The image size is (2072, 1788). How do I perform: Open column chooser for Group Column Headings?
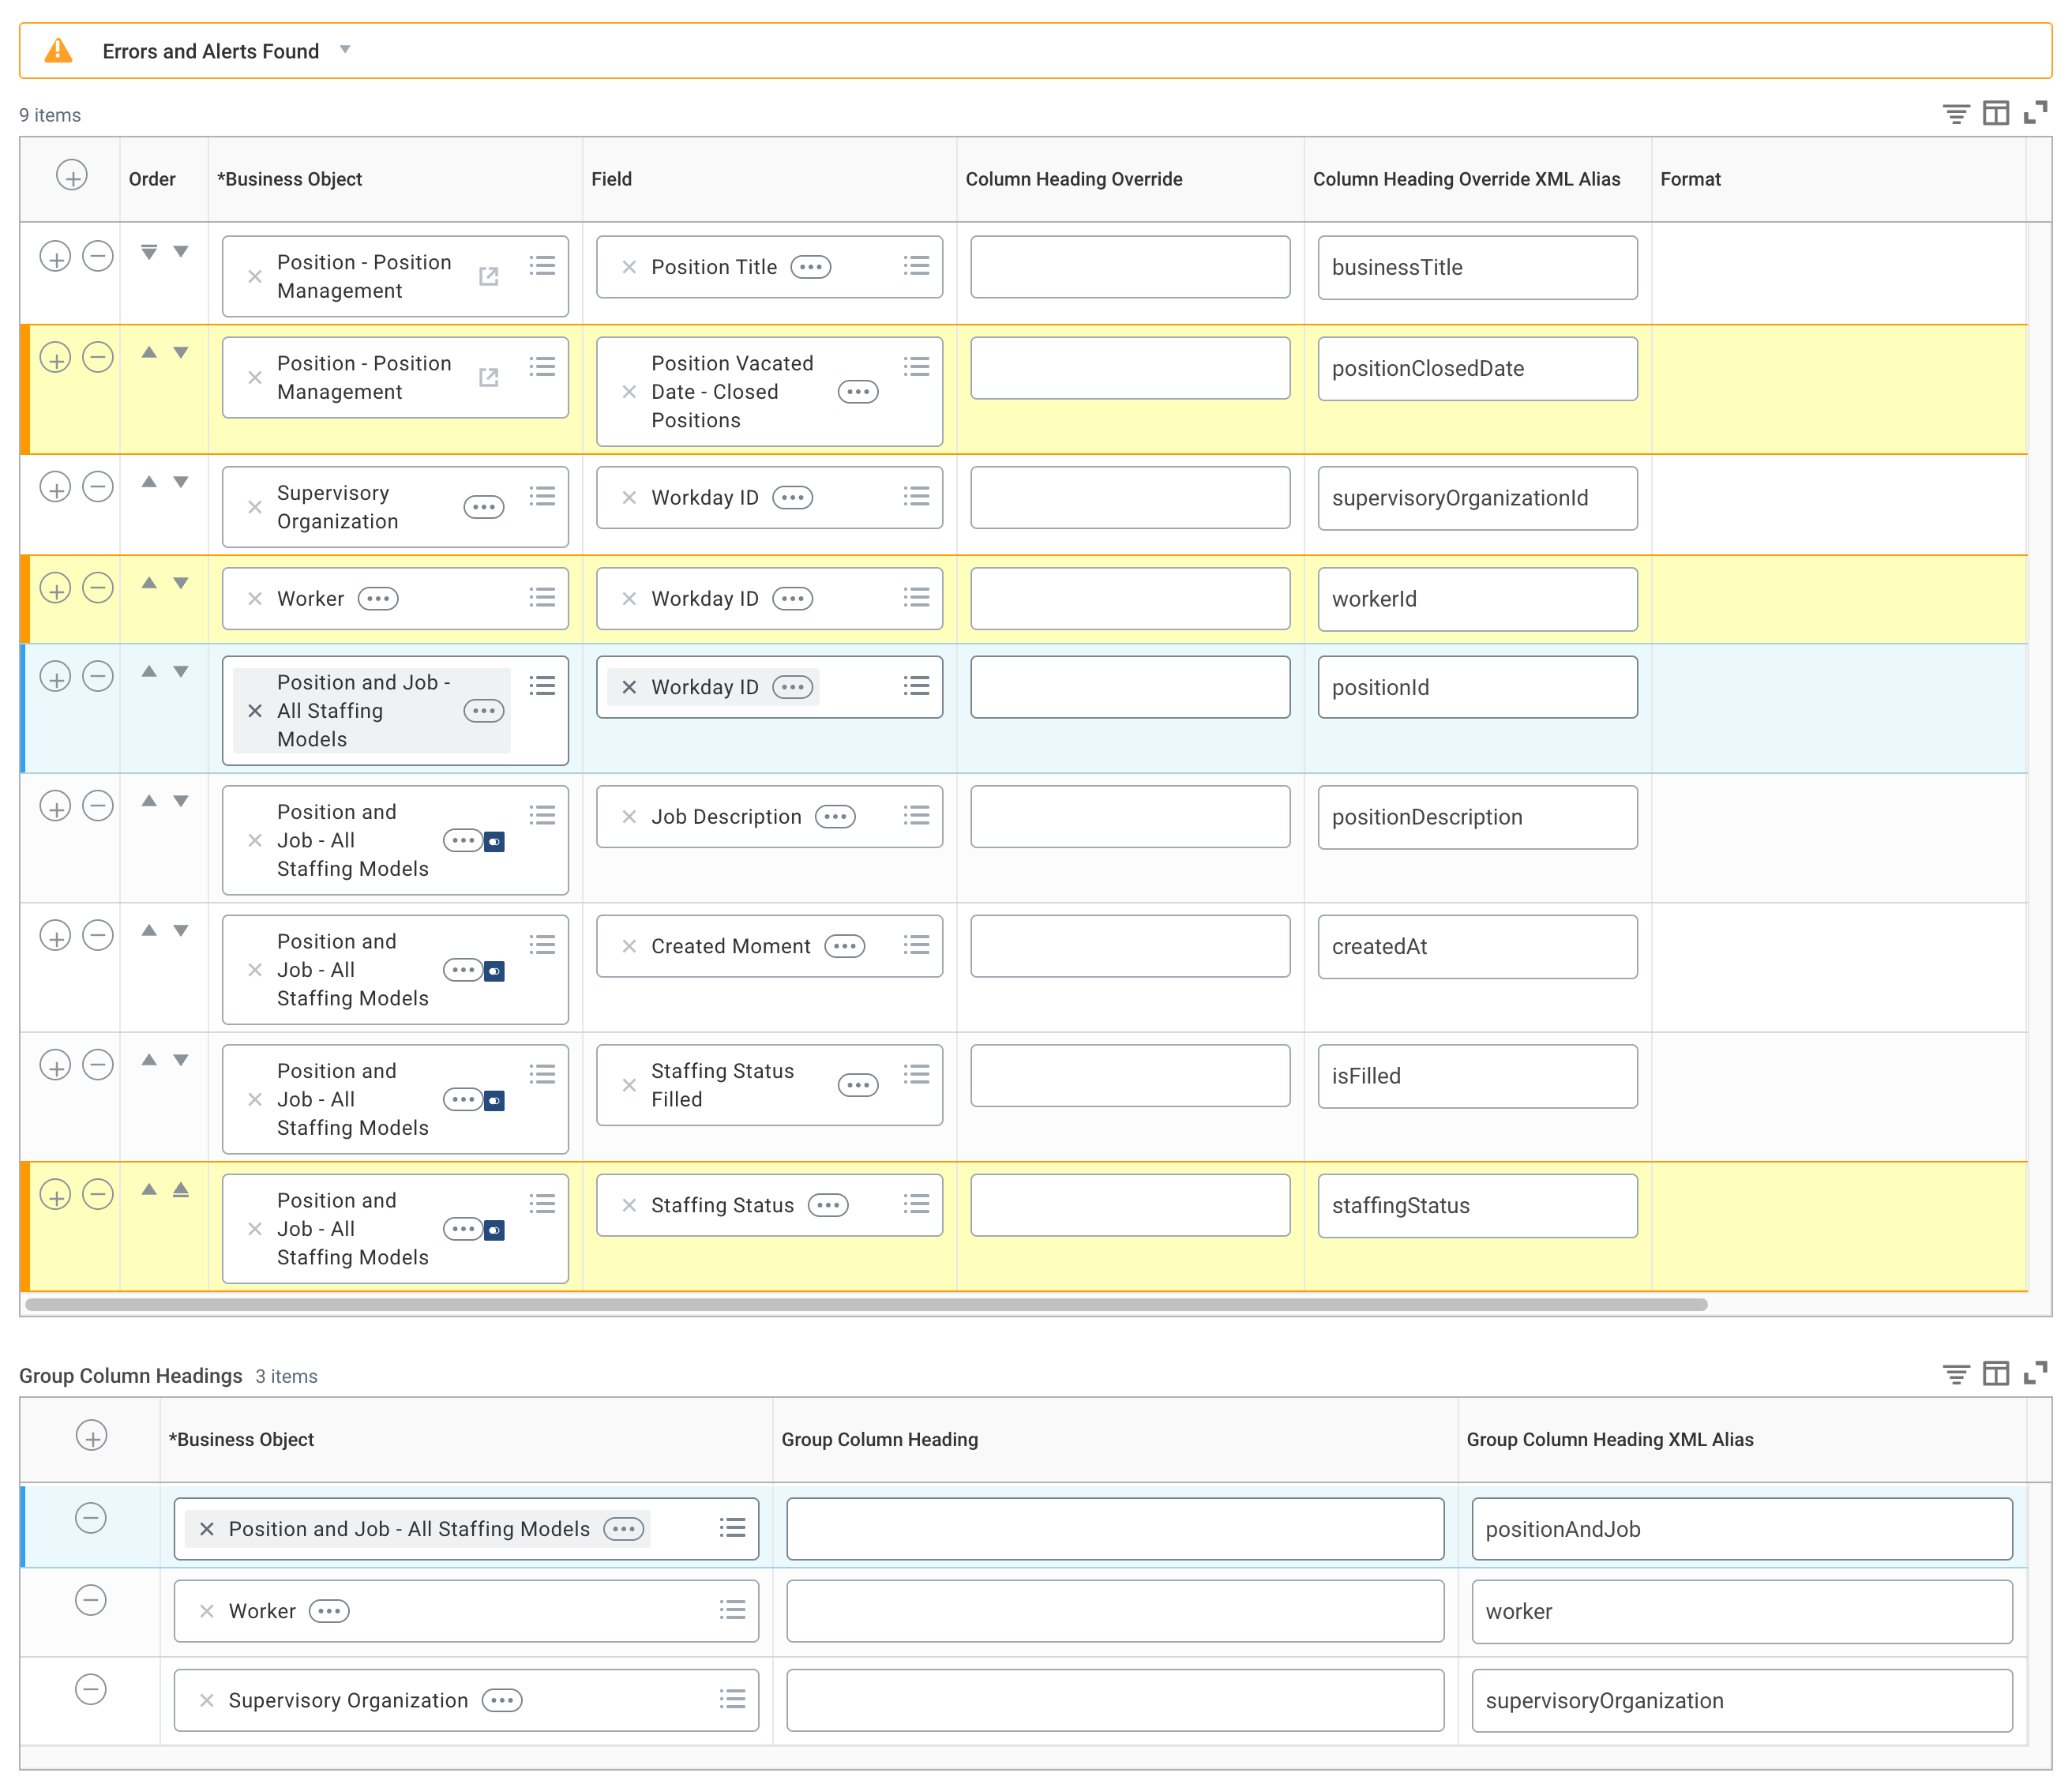tap(1996, 1374)
